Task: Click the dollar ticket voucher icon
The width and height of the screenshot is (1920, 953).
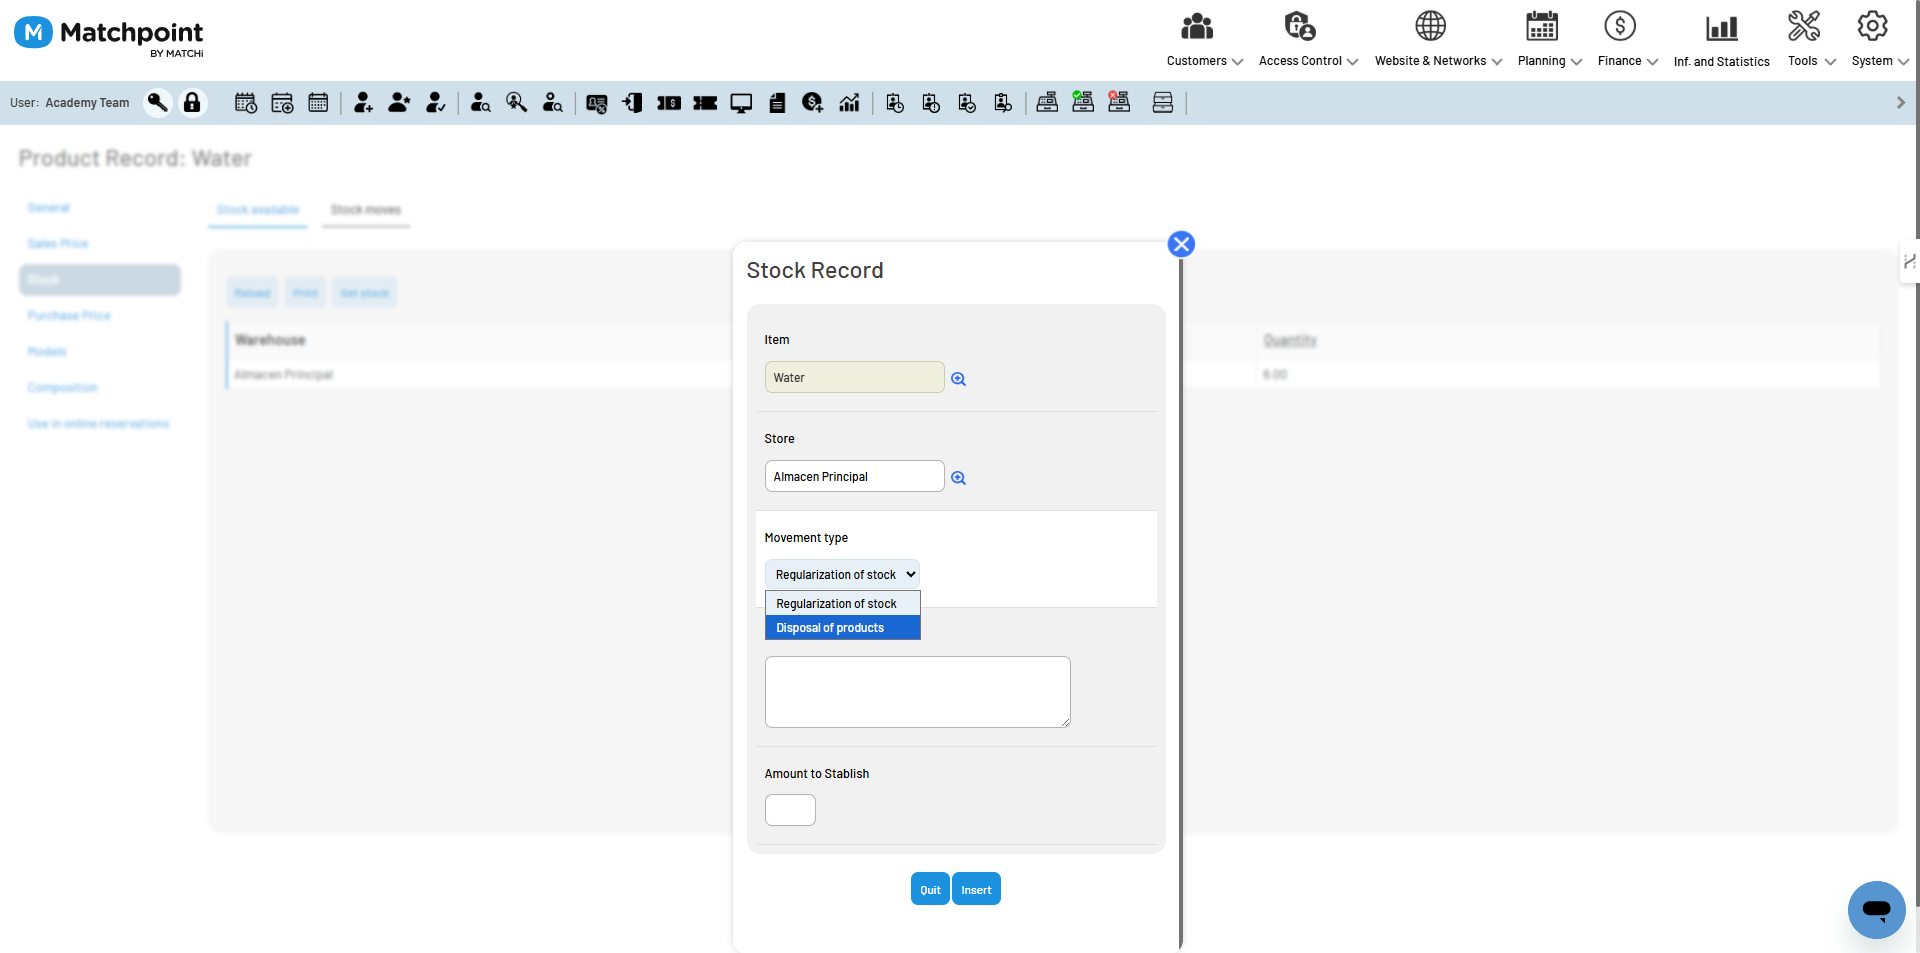Action: point(669,103)
